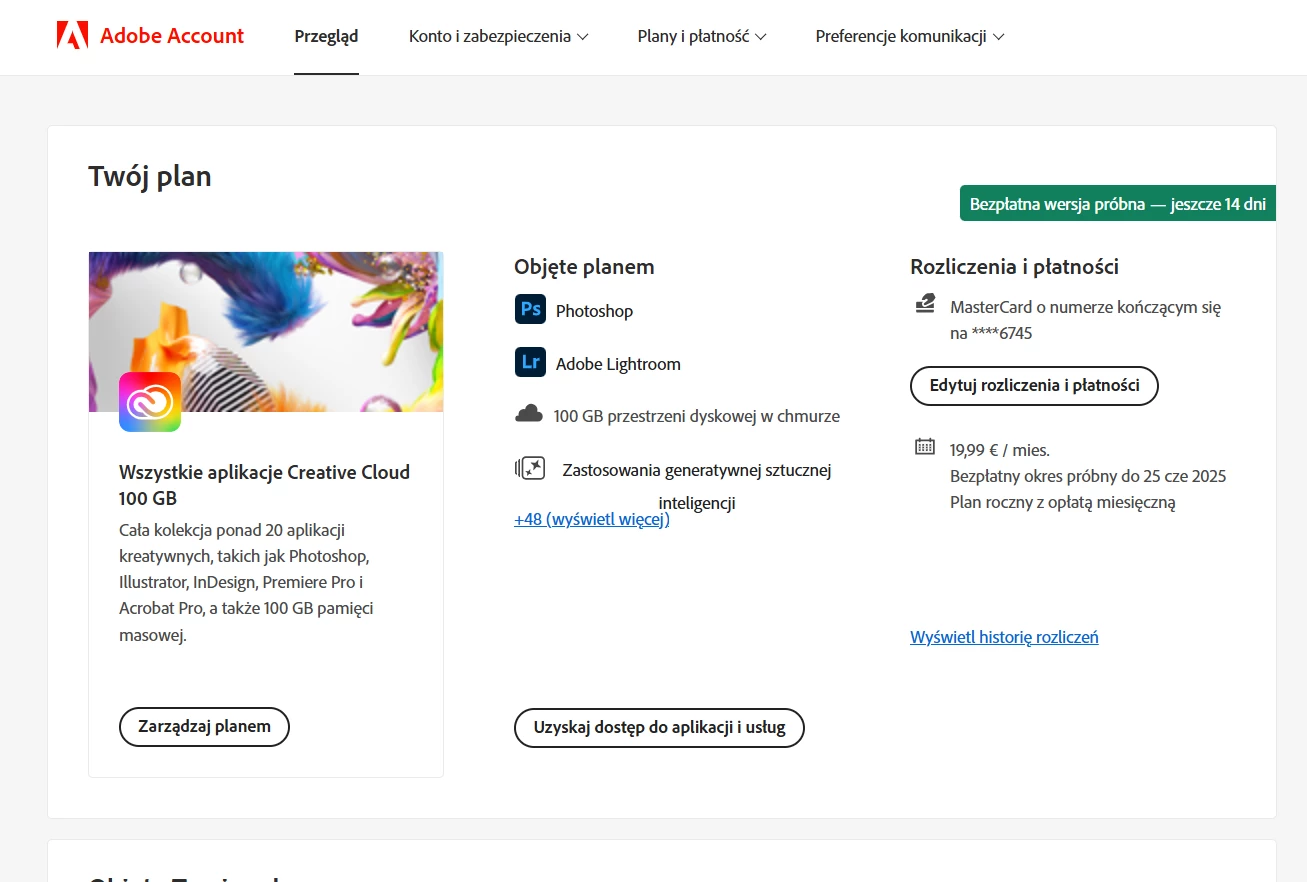The height and width of the screenshot is (882, 1307).
Task: Open the Przegląd tab
Action: click(x=326, y=36)
